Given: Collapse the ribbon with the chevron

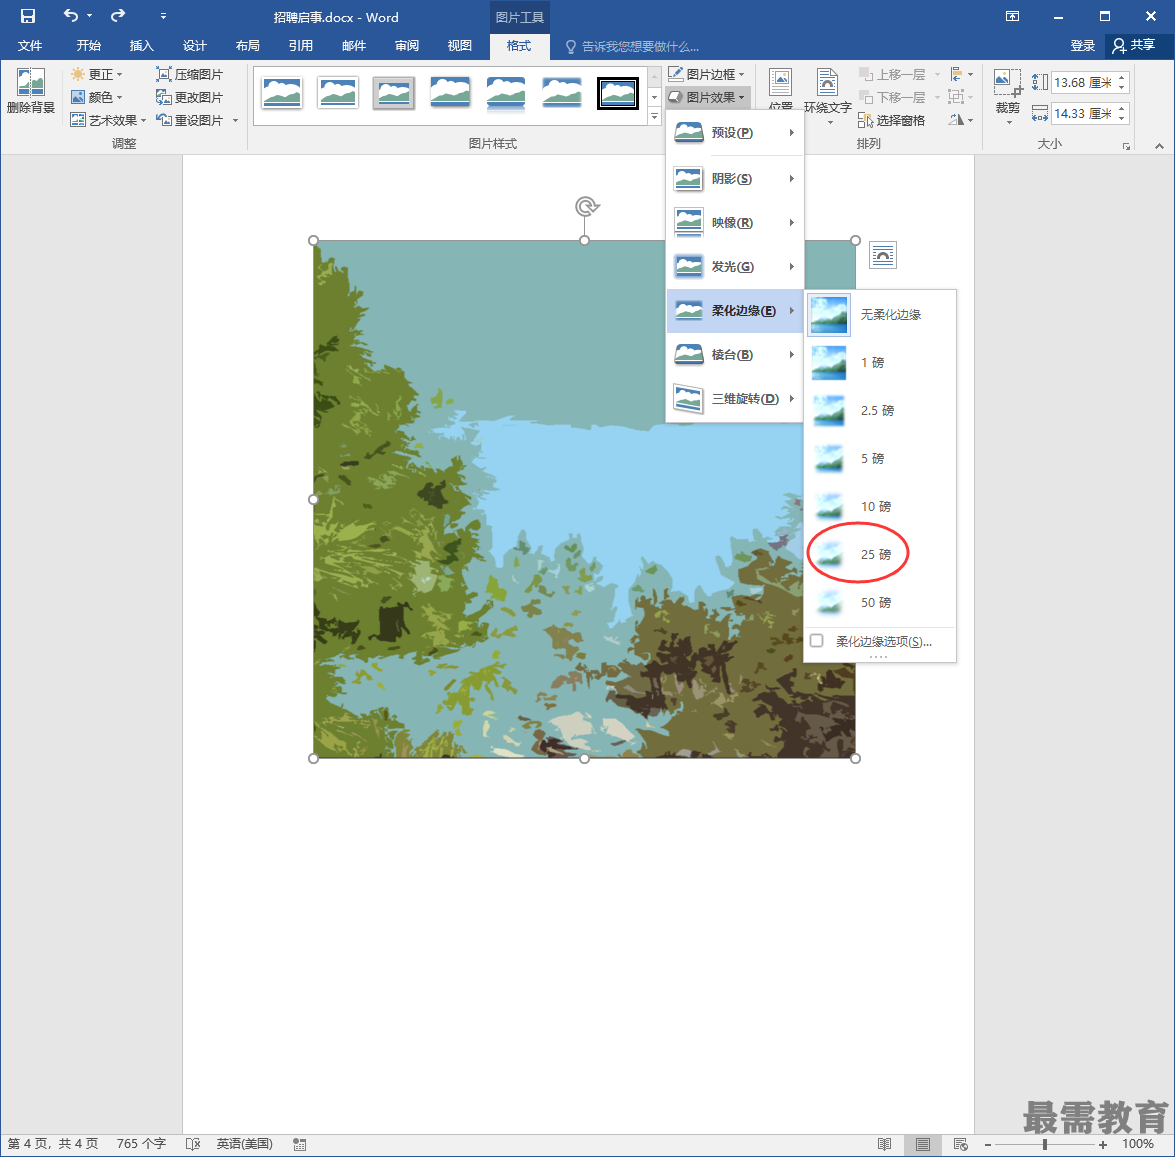Looking at the screenshot, I should 1159,146.
